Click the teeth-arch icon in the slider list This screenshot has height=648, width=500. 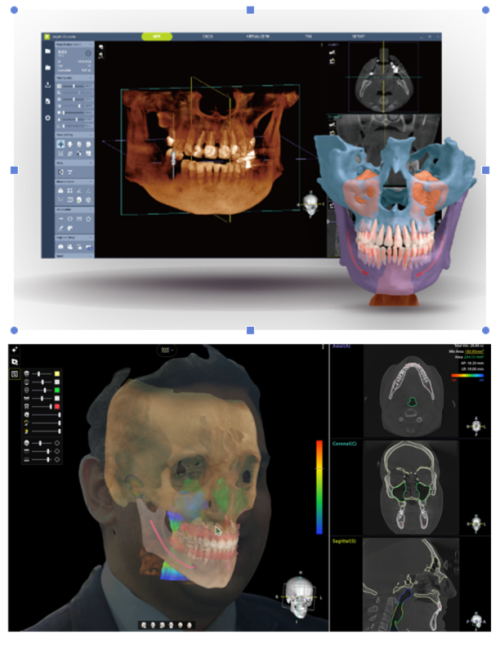click(26, 398)
